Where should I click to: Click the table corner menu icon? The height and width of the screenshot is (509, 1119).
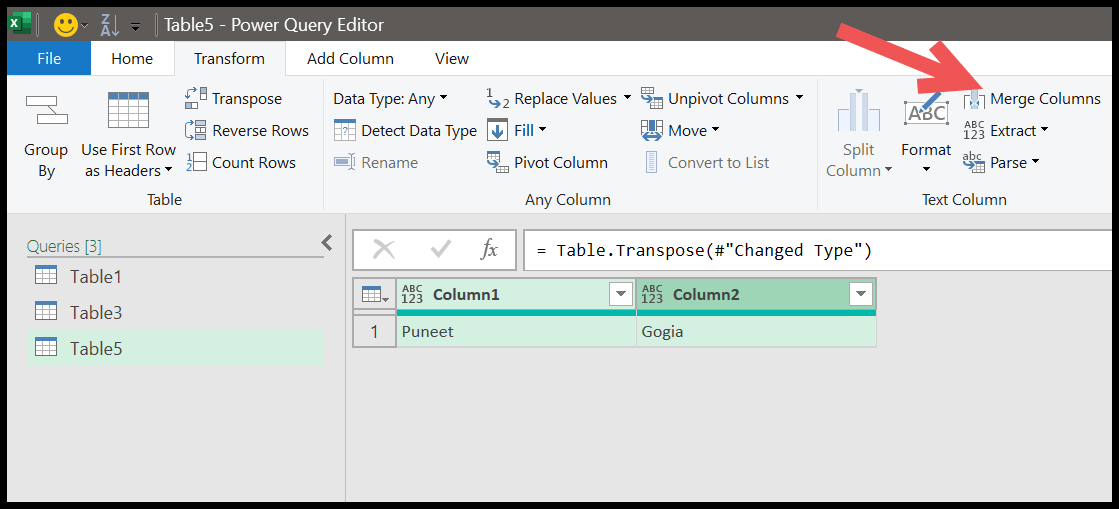375,294
